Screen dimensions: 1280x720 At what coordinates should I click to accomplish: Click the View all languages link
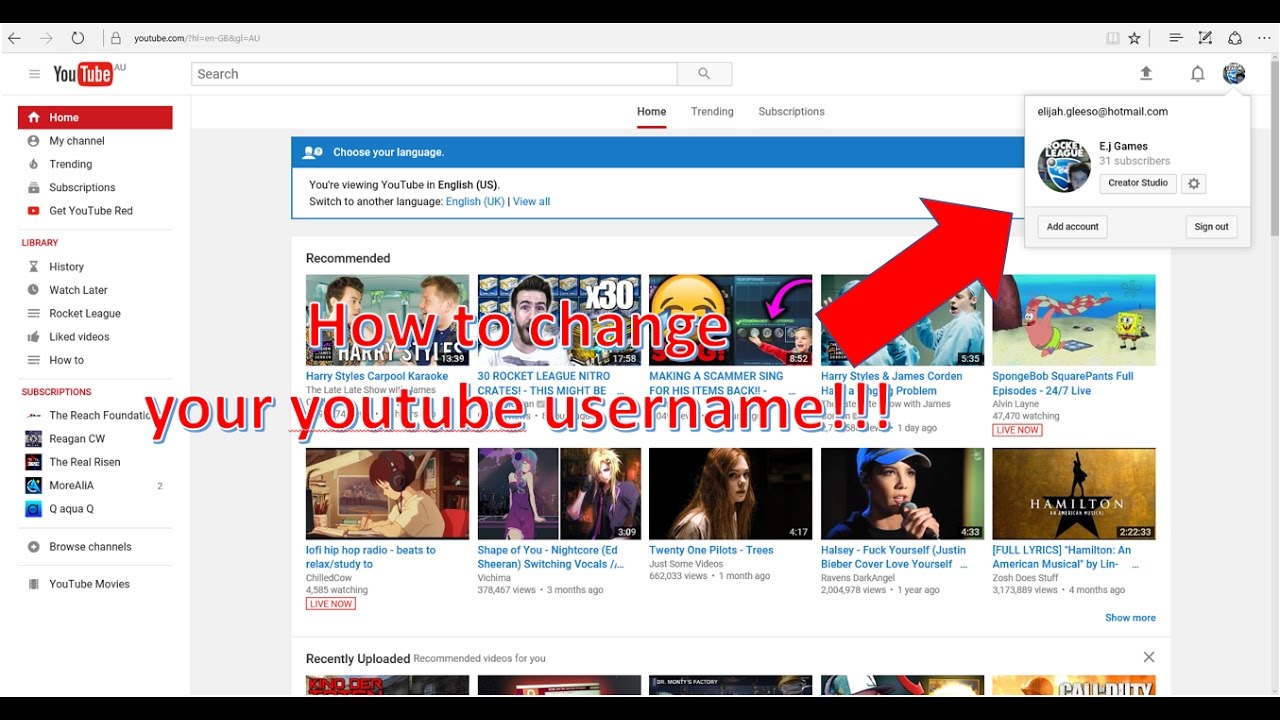click(531, 202)
